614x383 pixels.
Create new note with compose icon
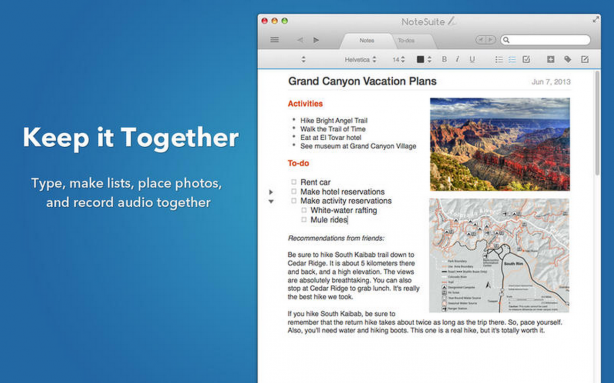click(585, 59)
